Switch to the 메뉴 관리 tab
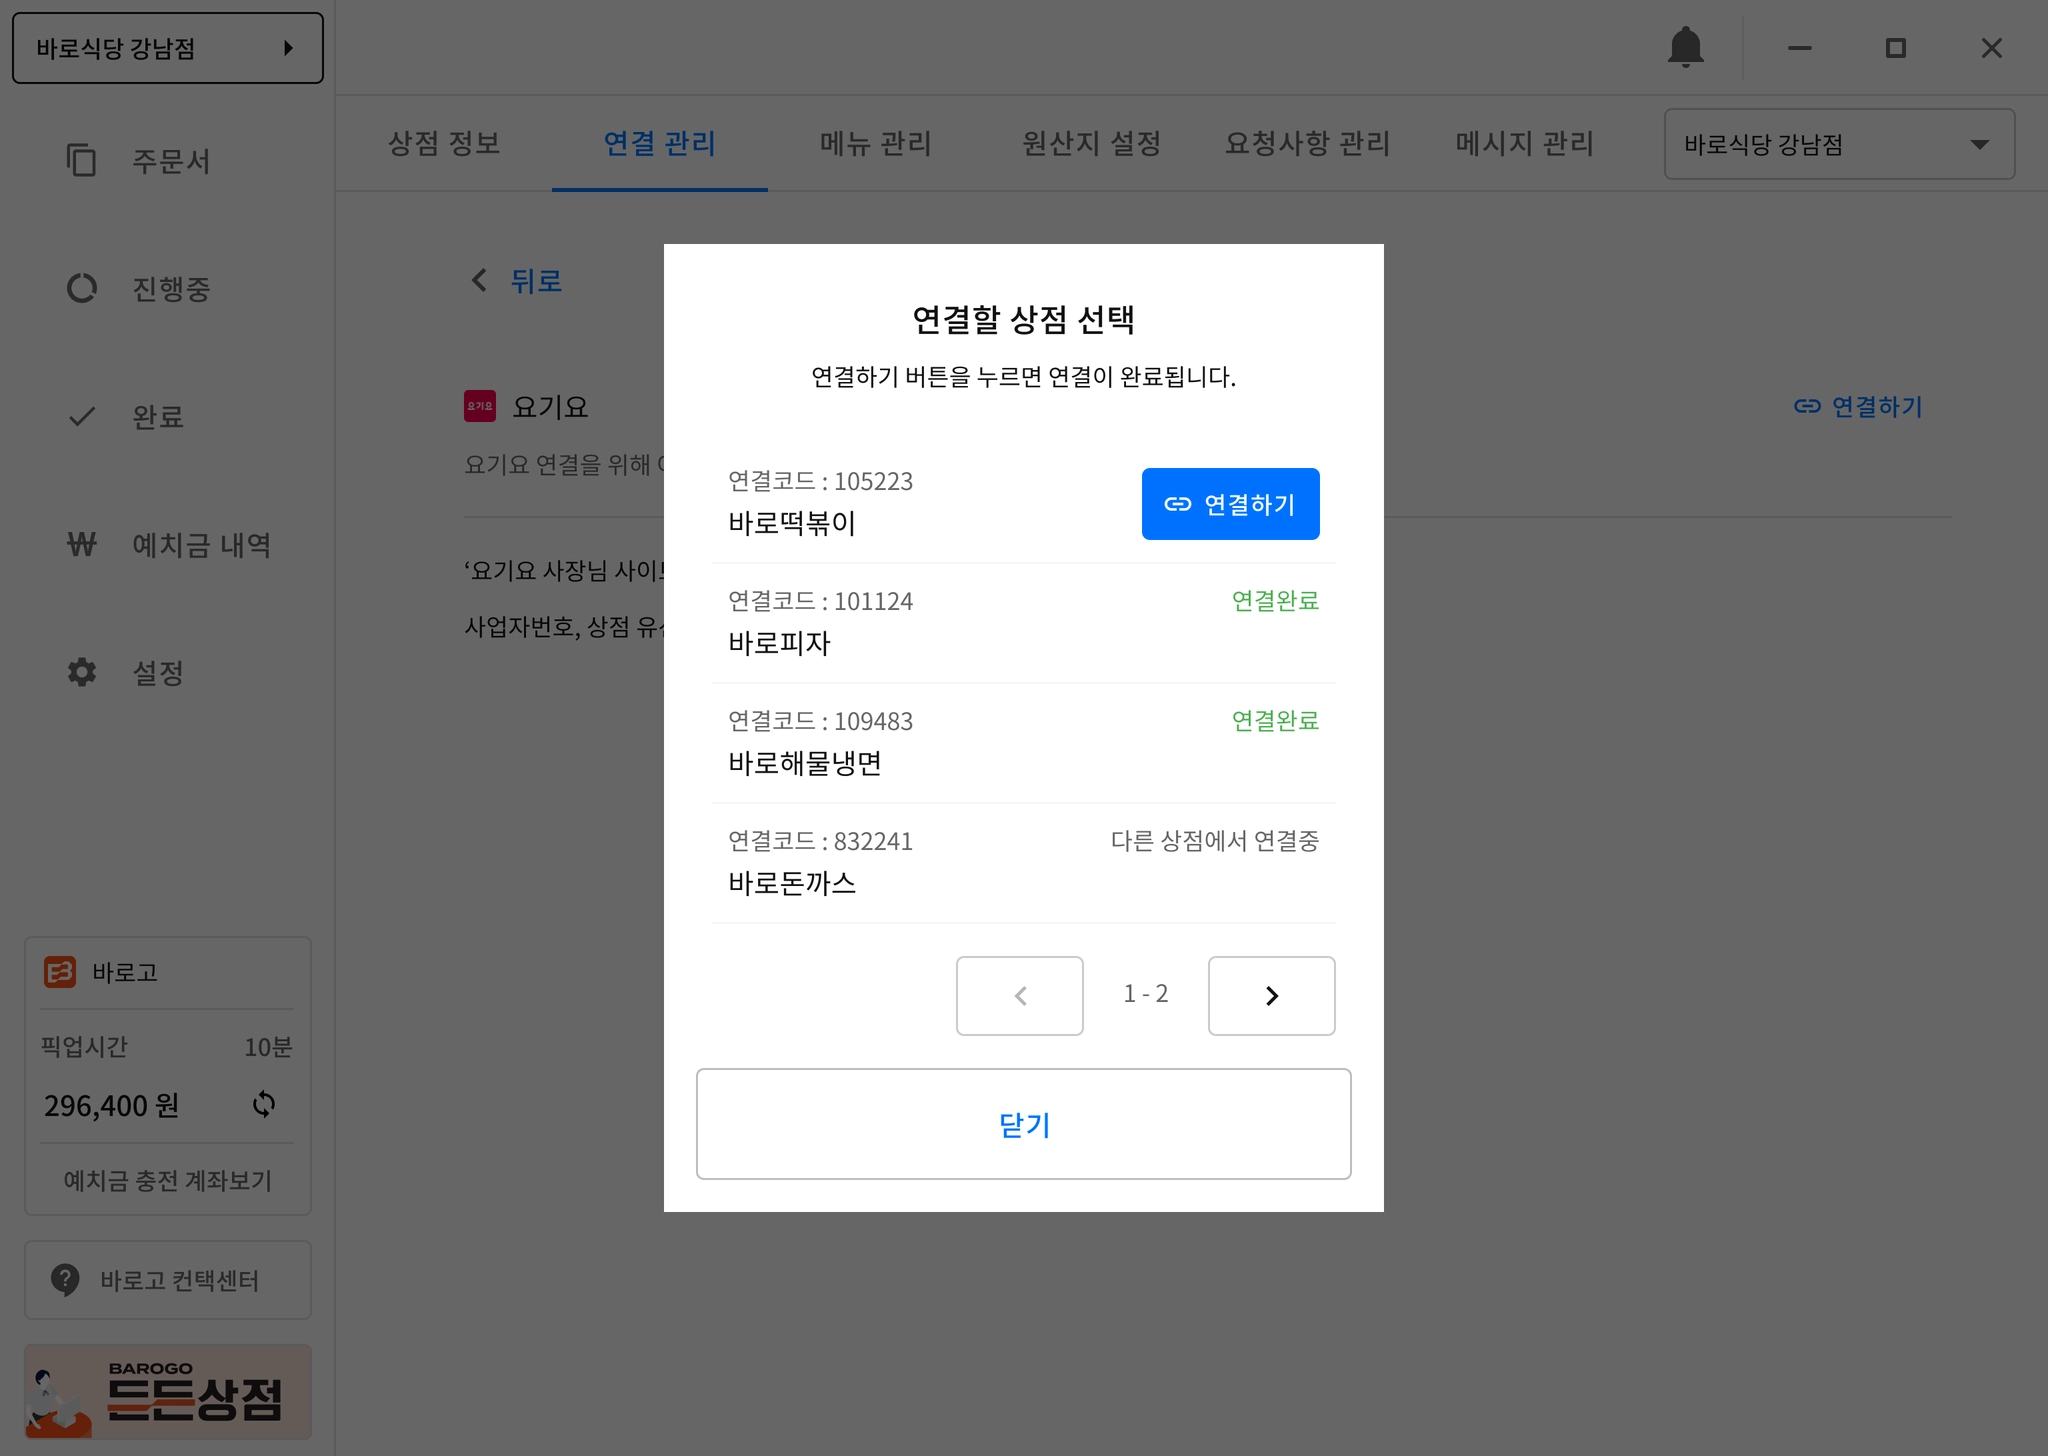Image resolution: width=2048 pixels, height=1456 pixels. tap(875, 144)
